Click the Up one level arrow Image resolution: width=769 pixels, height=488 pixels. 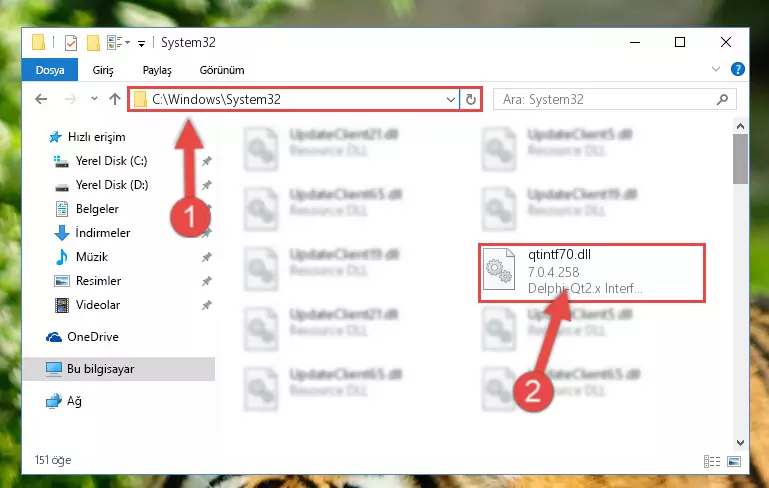coord(115,100)
